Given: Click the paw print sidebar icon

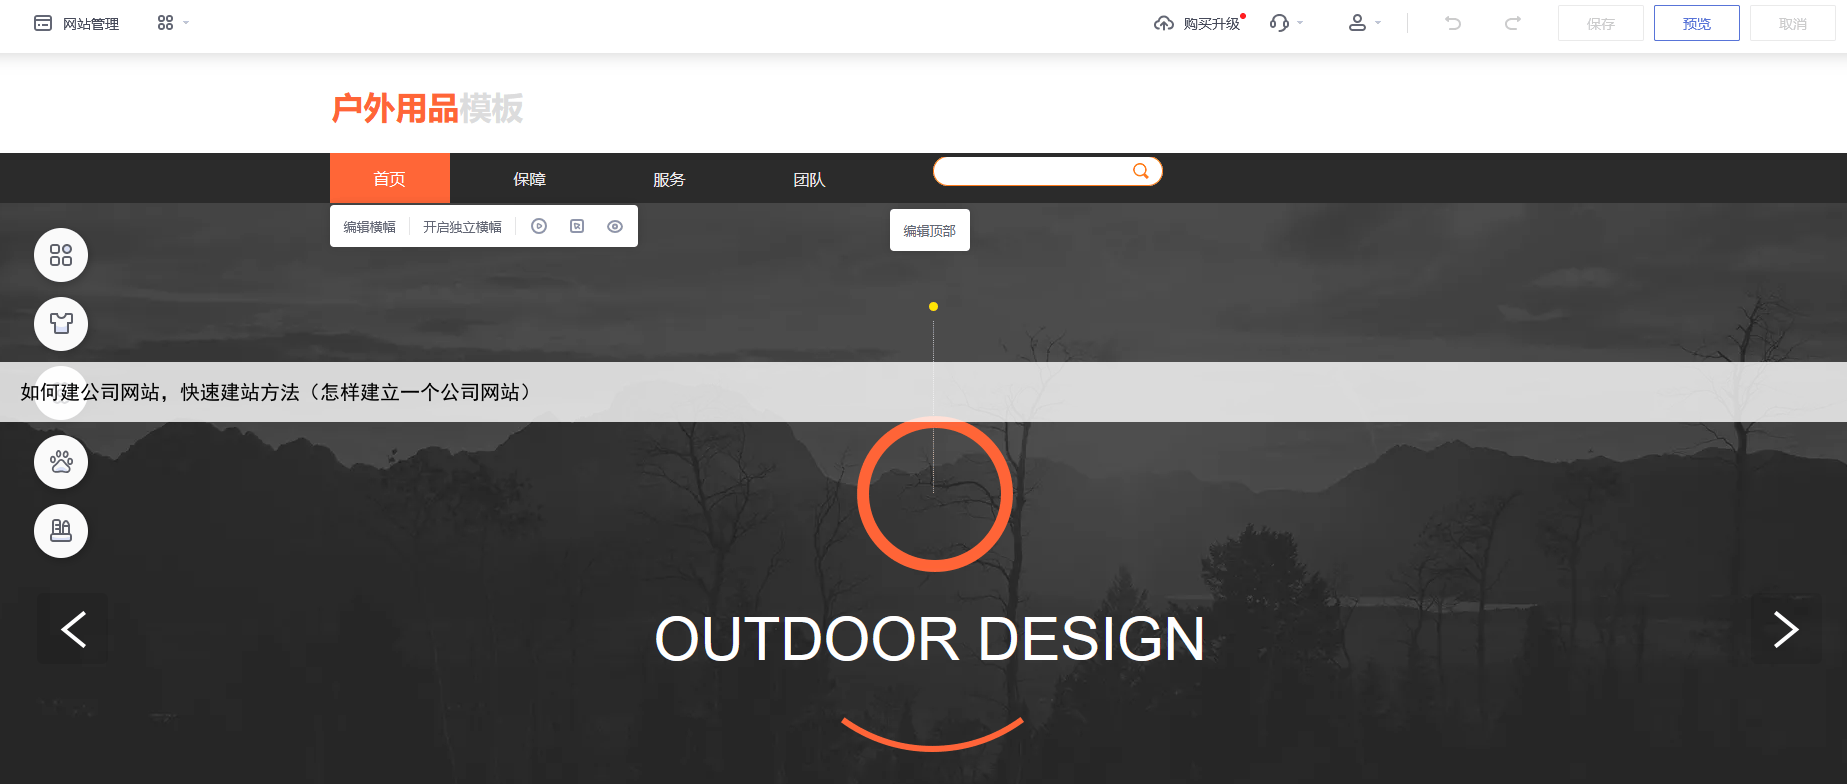Looking at the screenshot, I should click(61, 462).
